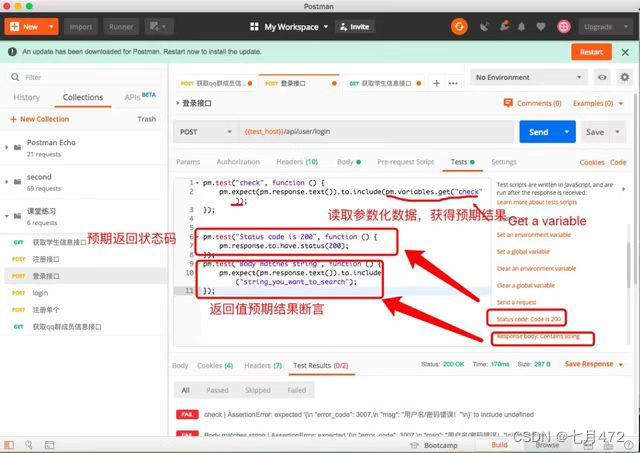This screenshot has height=453, width=640.
Task: Click the Restart button in update banner
Action: click(x=591, y=52)
